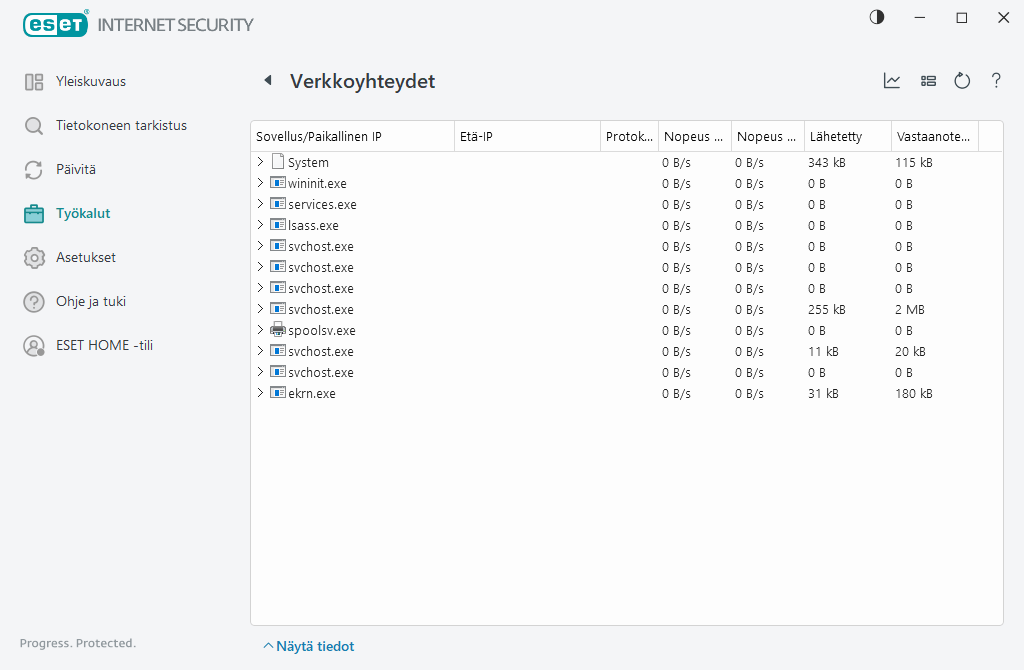Navigate back with the arrow near Verkkoyhteydet
This screenshot has height=670, width=1024.
pyautogui.click(x=267, y=81)
